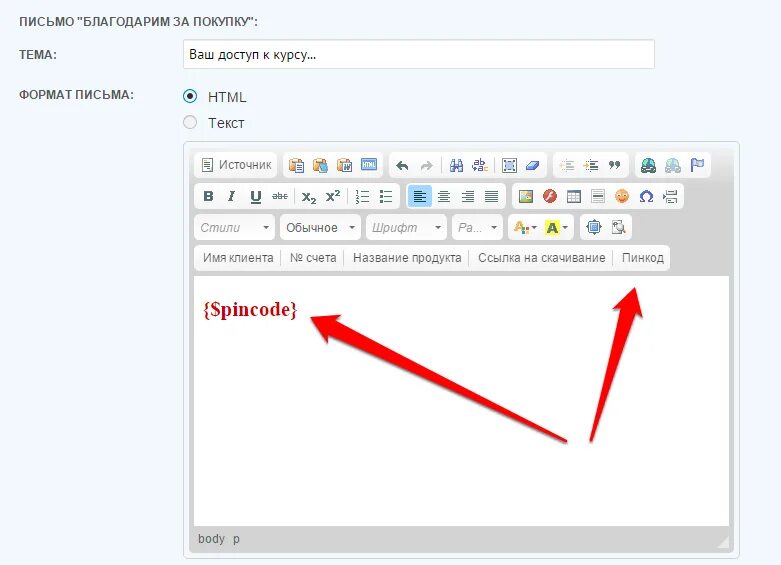Viewport: 781px width, 565px height.
Task: Align text right
Action: click(468, 196)
